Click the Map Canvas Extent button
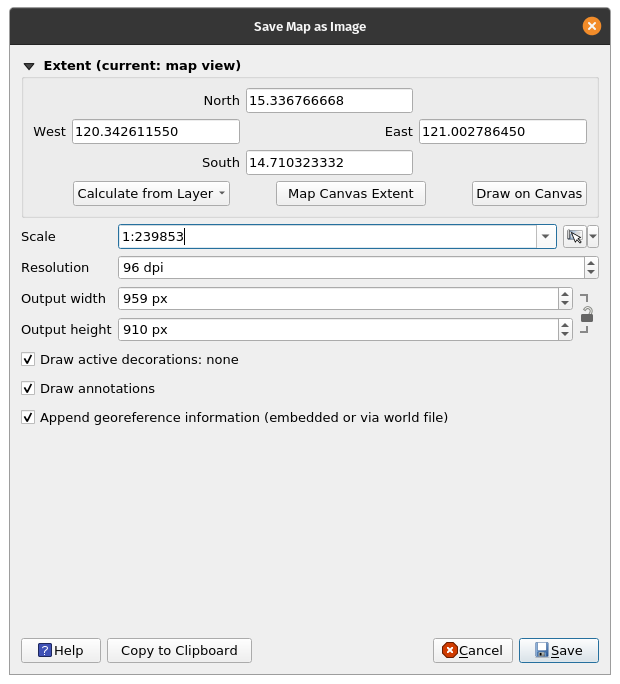The width and height of the screenshot is (620, 684). click(351, 194)
